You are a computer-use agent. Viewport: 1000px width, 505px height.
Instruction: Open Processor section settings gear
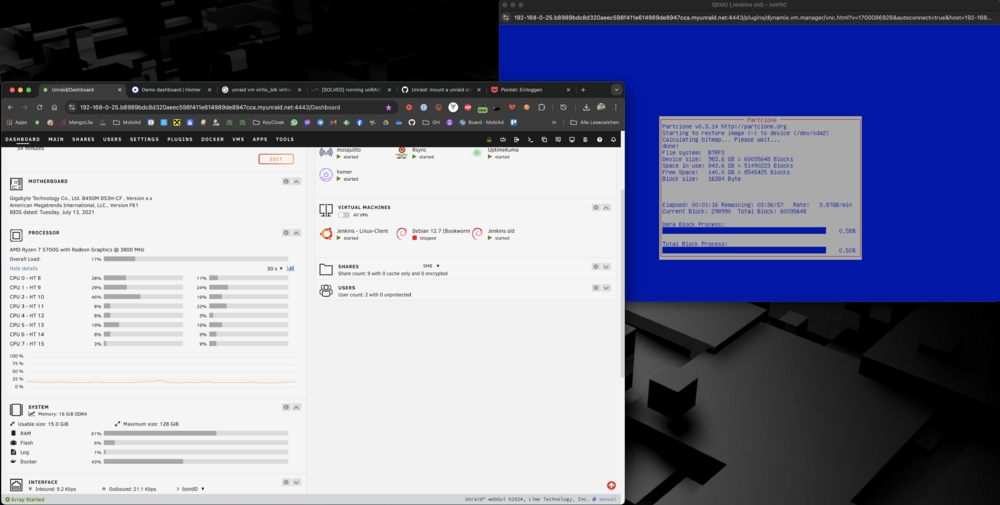[x=286, y=233]
